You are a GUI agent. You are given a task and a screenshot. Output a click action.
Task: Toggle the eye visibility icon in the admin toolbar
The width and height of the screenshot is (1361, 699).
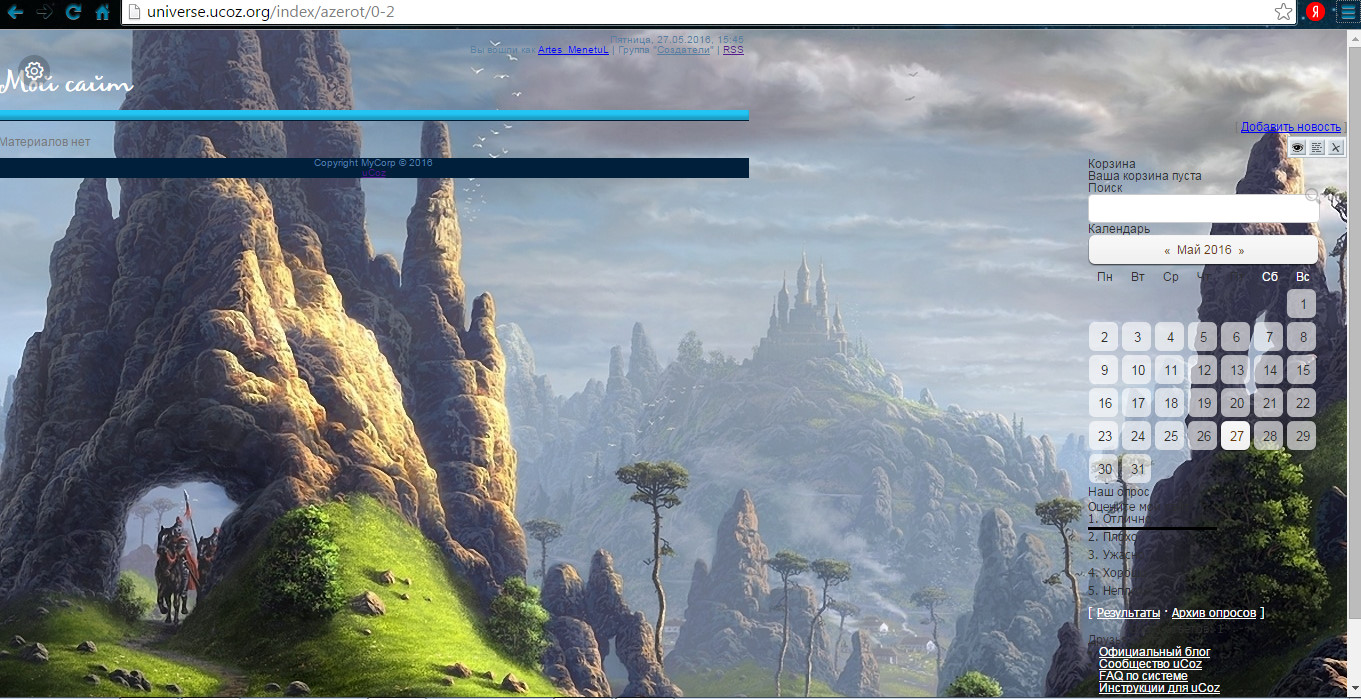(x=1298, y=147)
